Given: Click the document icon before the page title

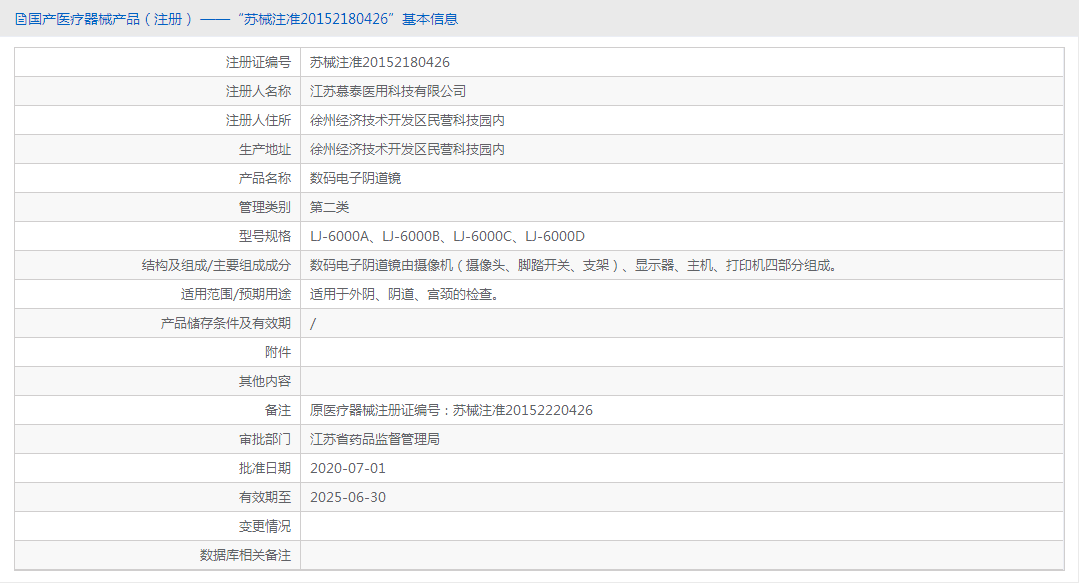Looking at the screenshot, I should [20, 19].
